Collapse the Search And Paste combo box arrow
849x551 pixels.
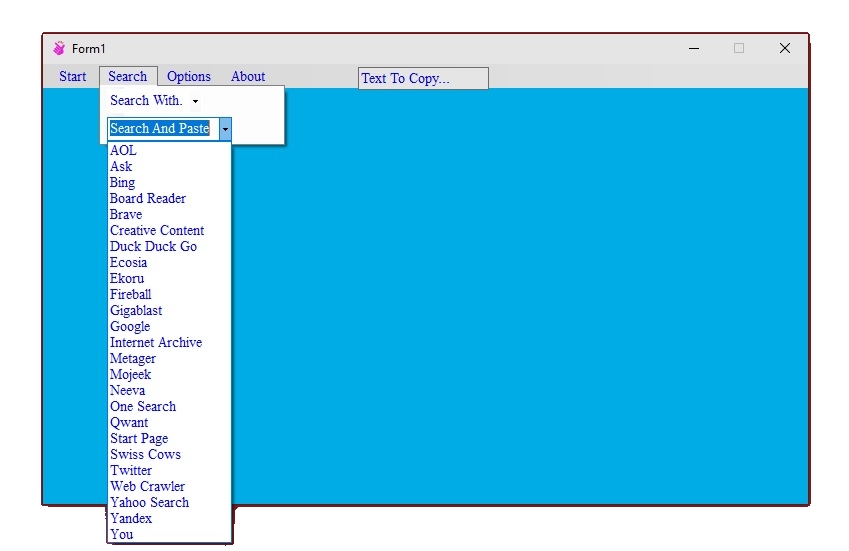click(225, 129)
